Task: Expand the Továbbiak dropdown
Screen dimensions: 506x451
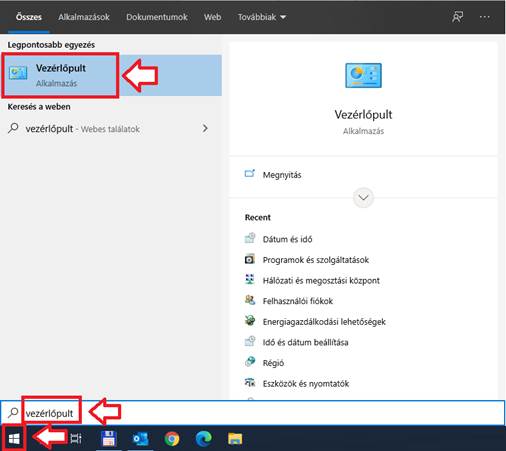Action: click(262, 17)
